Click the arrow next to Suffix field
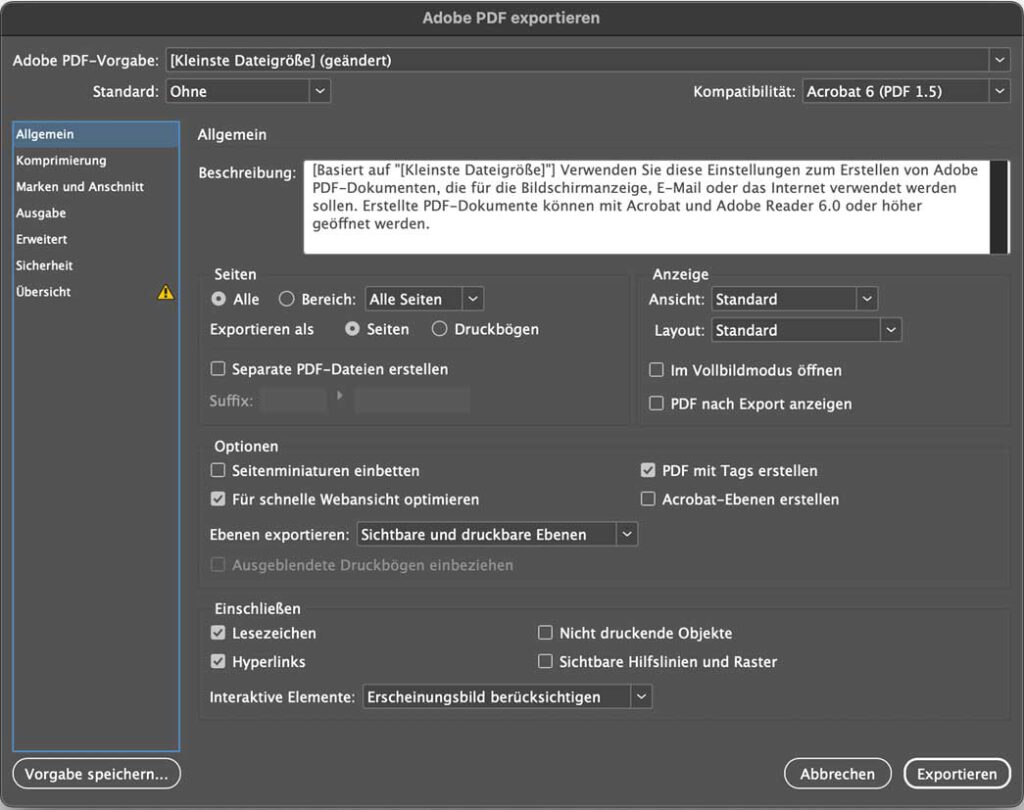The height and width of the screenshot is (810, 1024). pos(339,395)
